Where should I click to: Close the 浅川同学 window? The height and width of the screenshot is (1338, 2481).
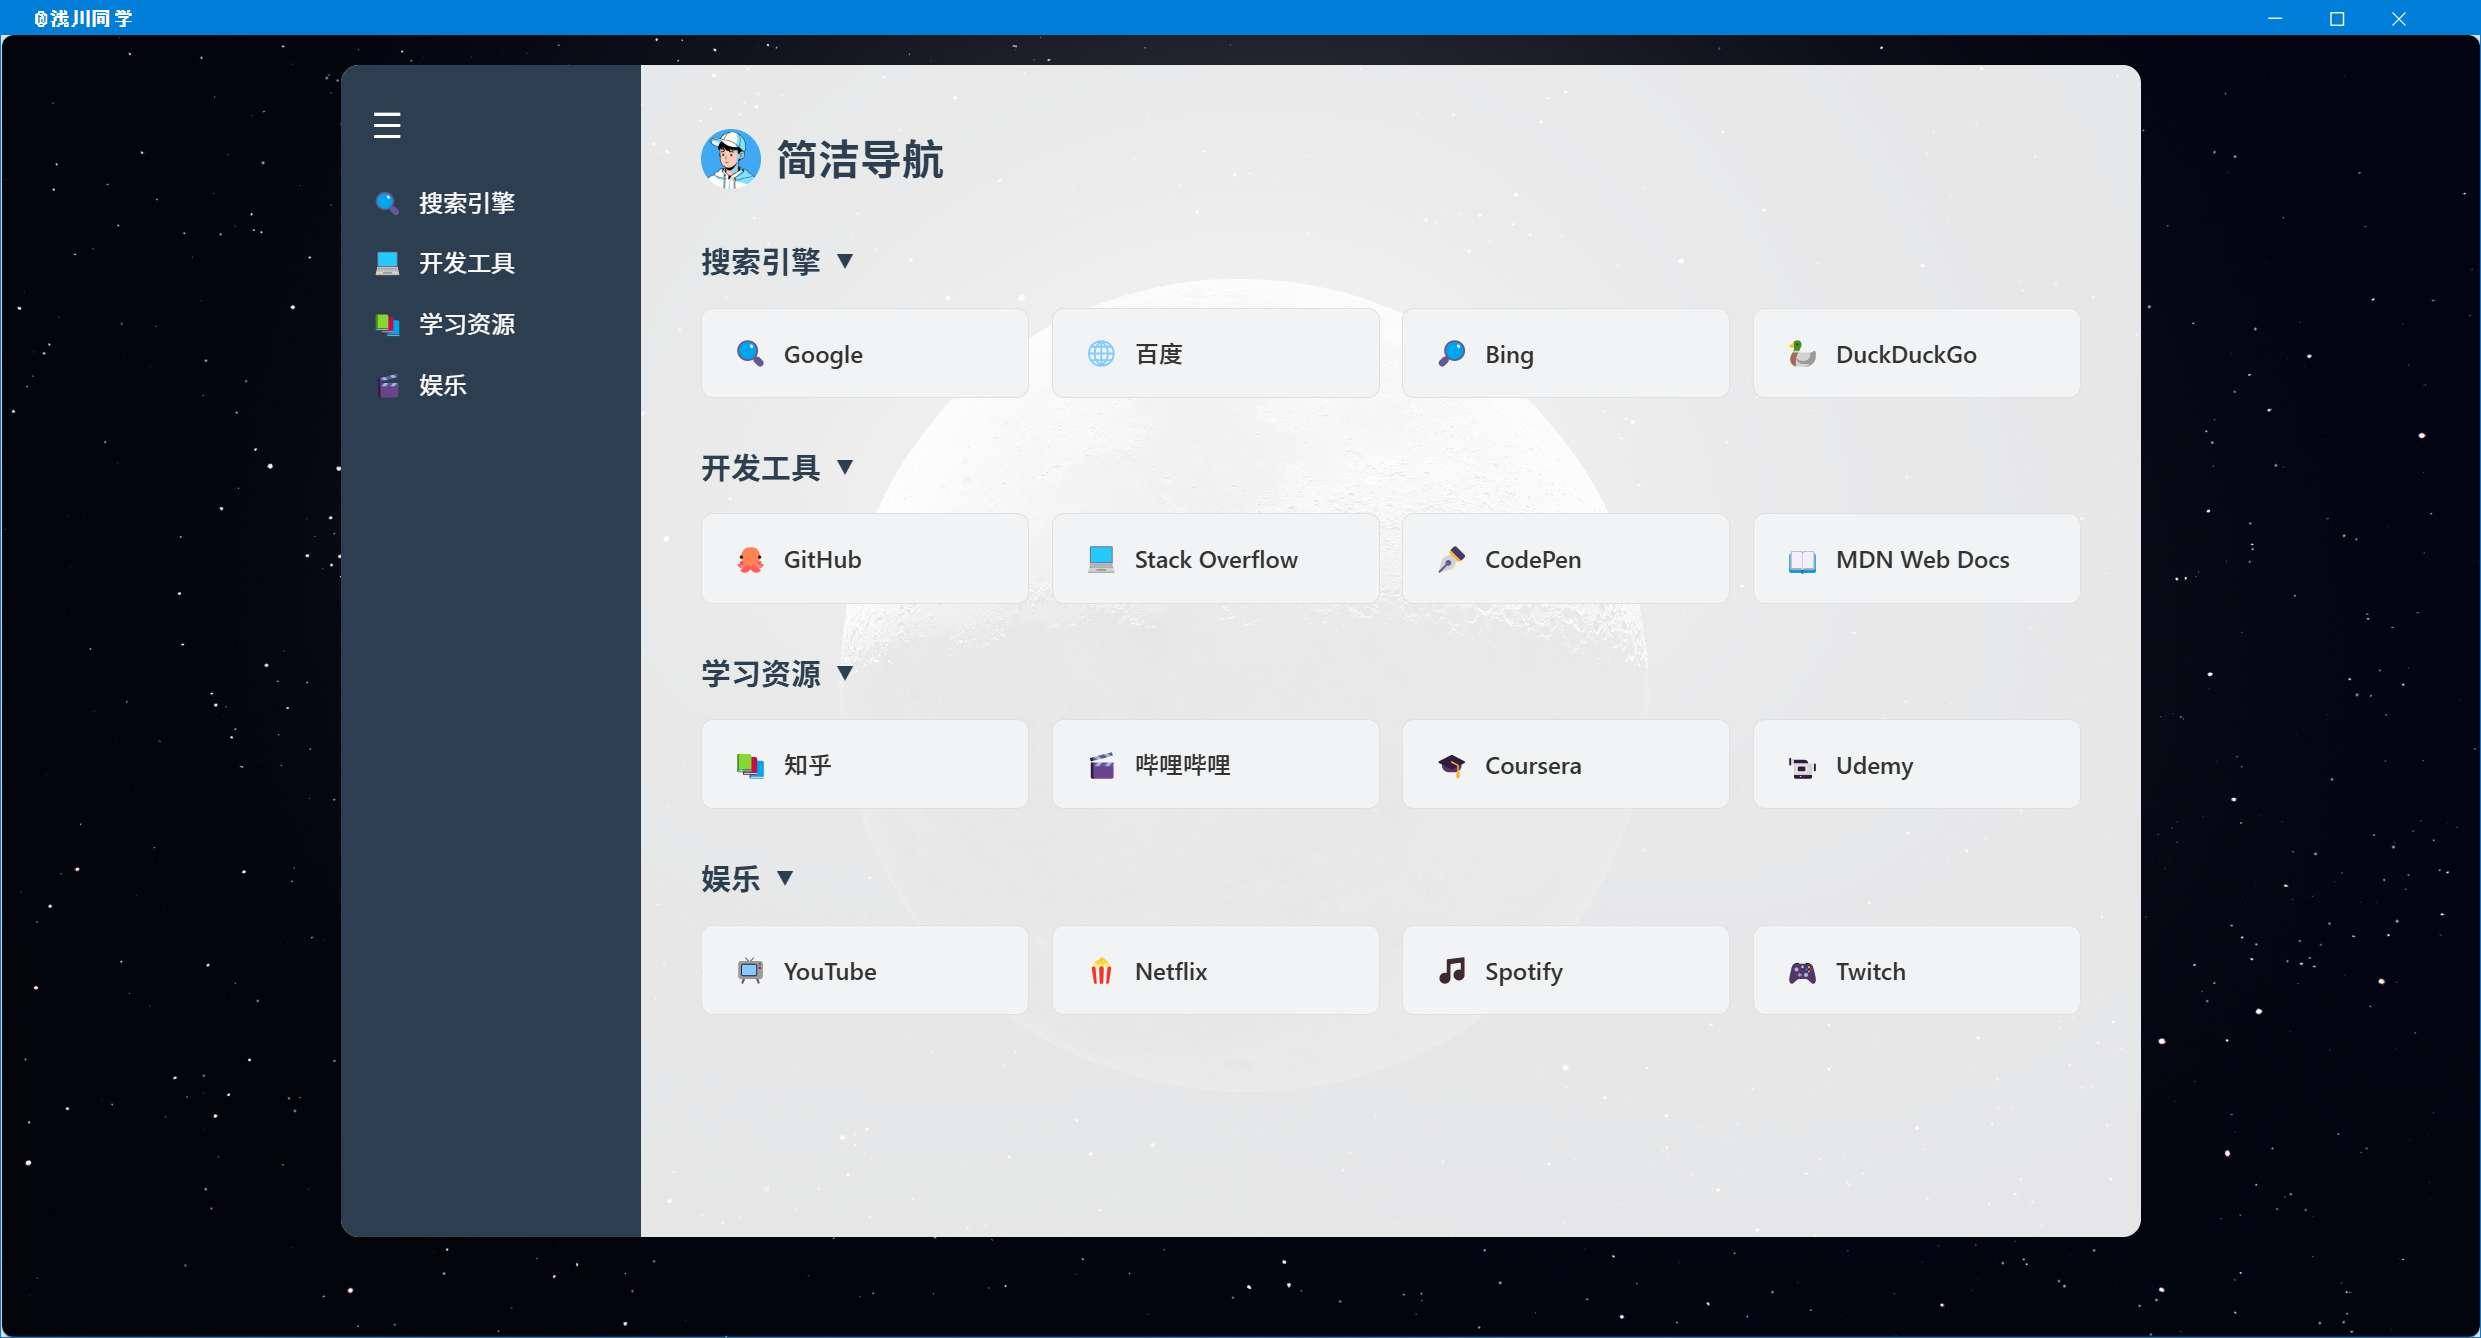(2399, 18)
